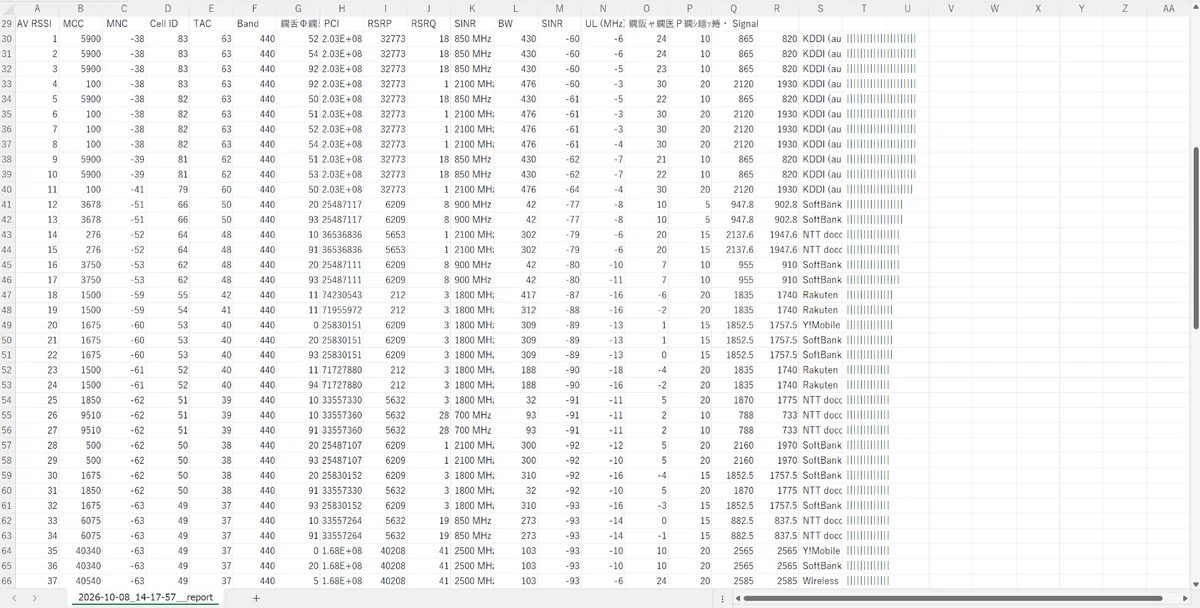The height and width of the screenshot is (608, 1200).
Task: Select the 'RSRP' header cell
Action: click(386, 23)
